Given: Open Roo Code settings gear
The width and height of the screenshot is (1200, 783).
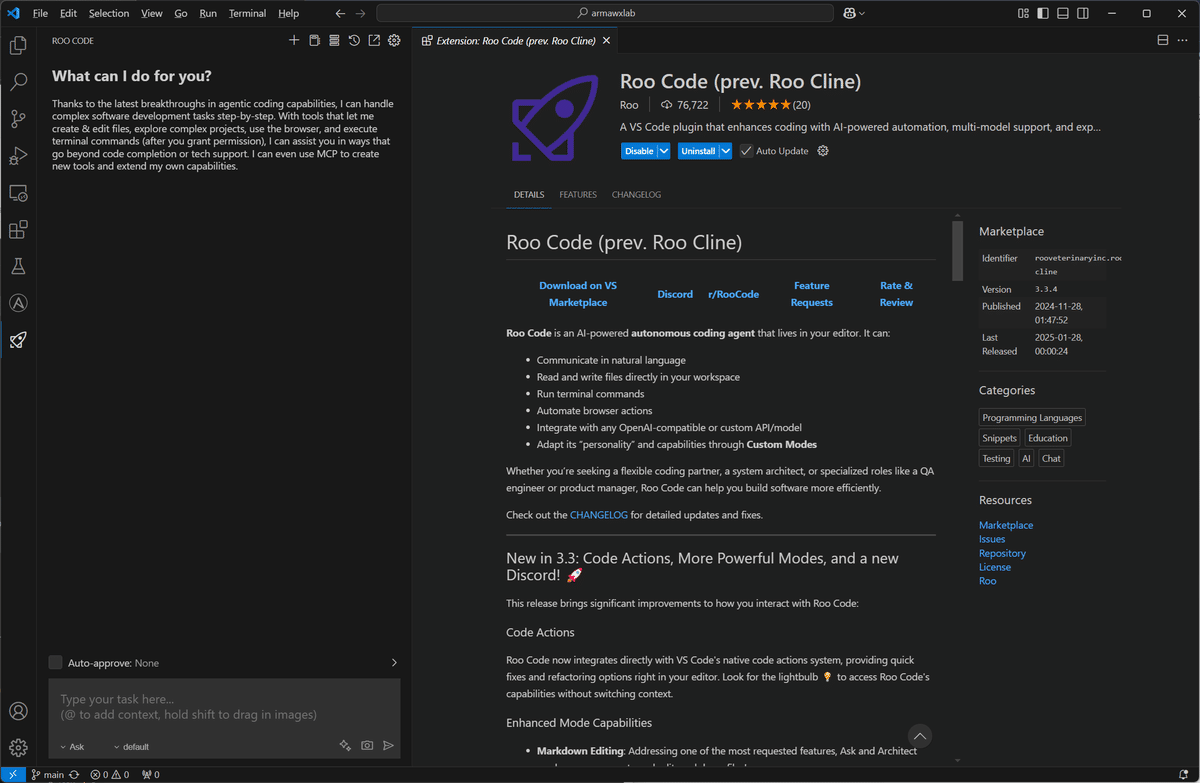Looking at the screenshot, I should (393, 40).
